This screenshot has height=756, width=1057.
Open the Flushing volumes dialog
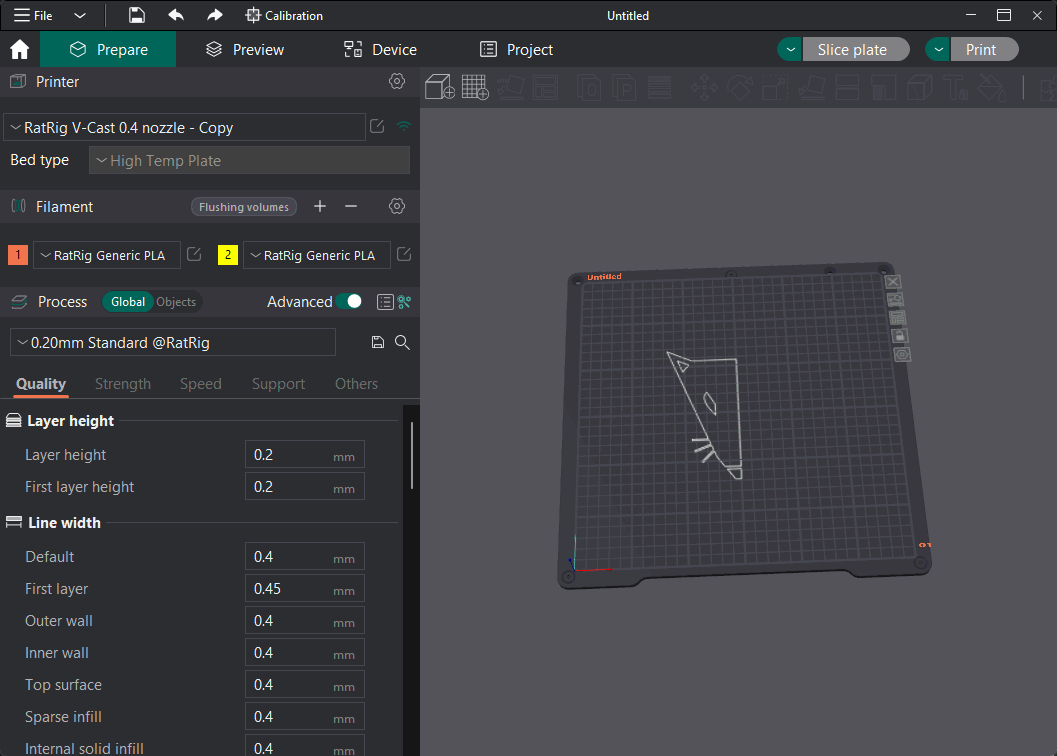tap(243, 206)
